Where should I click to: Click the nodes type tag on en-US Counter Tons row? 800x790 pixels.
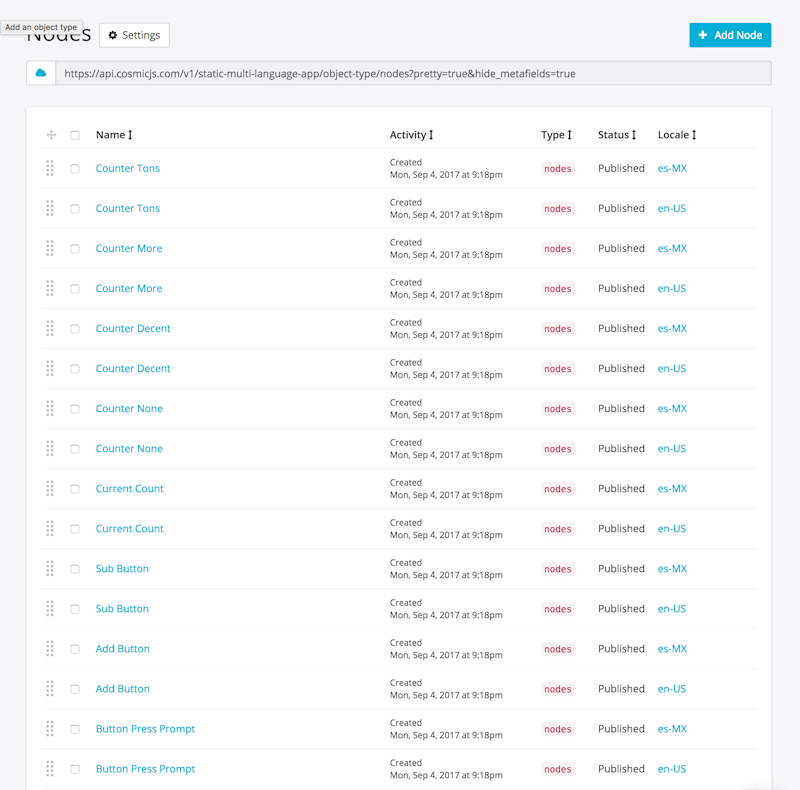pyautogui.click(x=558, y=209)
